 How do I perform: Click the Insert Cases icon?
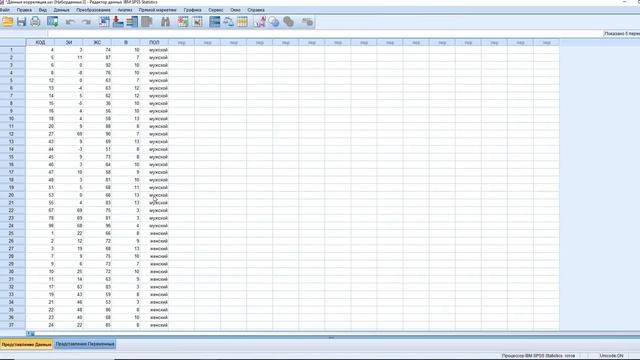click(183, 22)
